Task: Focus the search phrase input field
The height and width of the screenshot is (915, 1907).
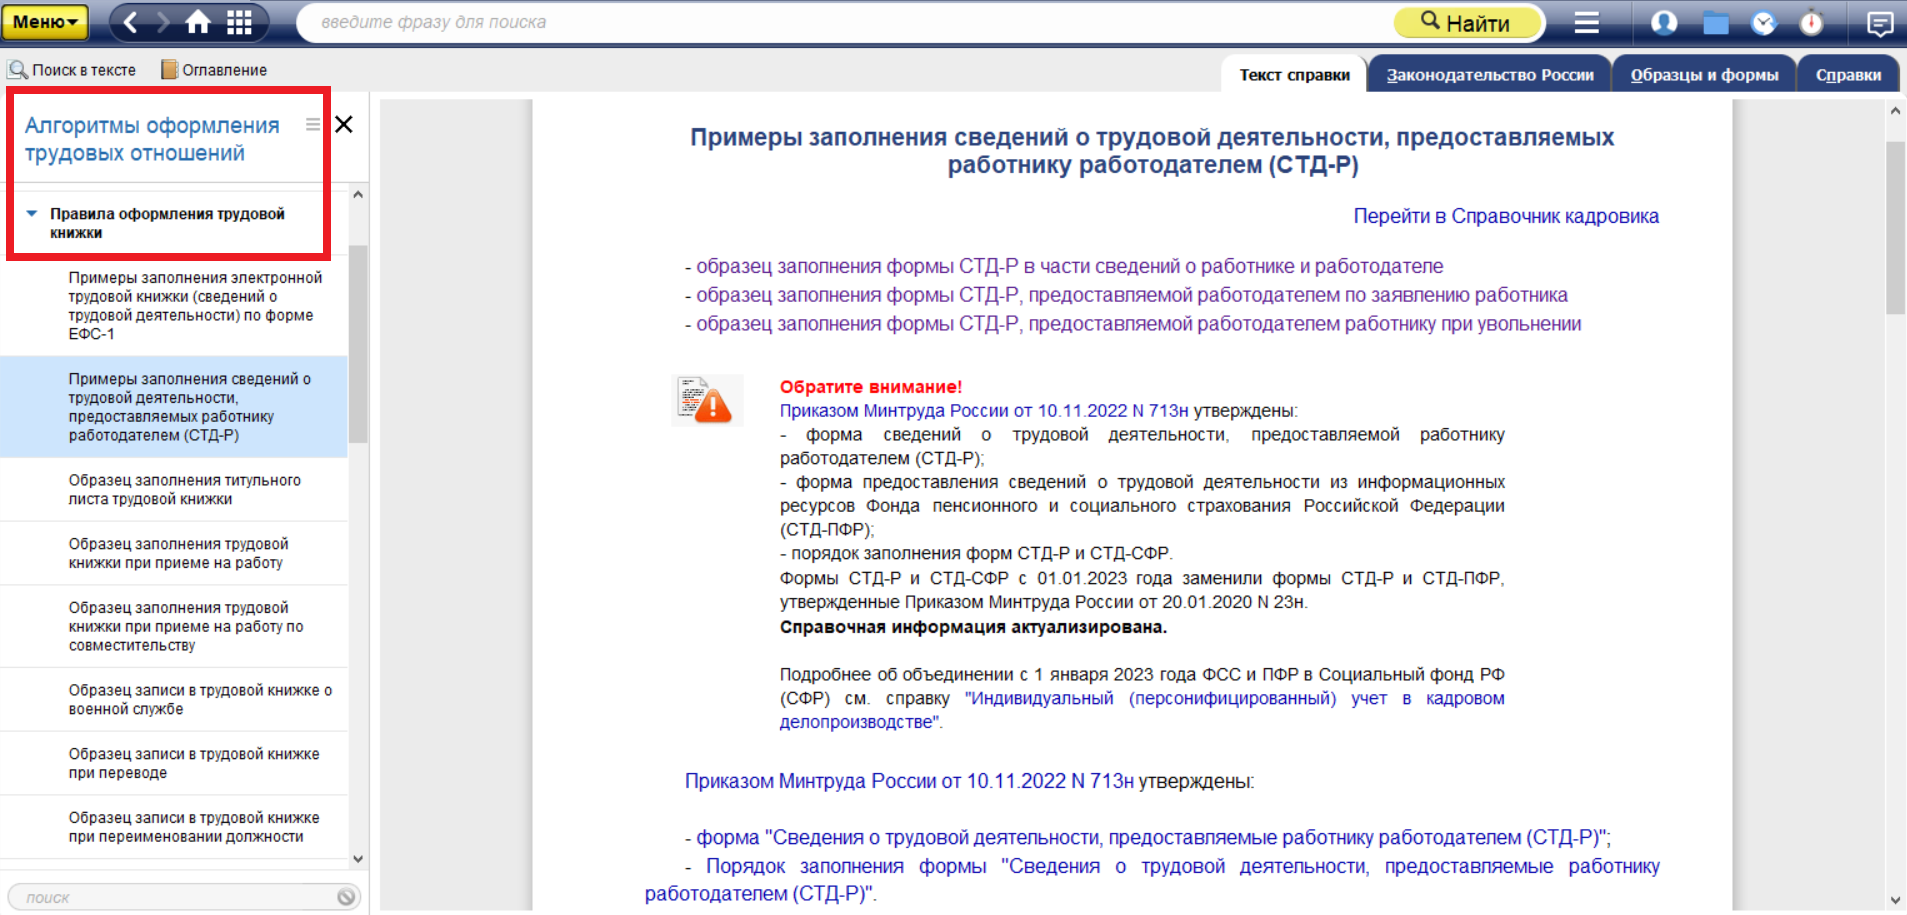Action: coord(845,22)
